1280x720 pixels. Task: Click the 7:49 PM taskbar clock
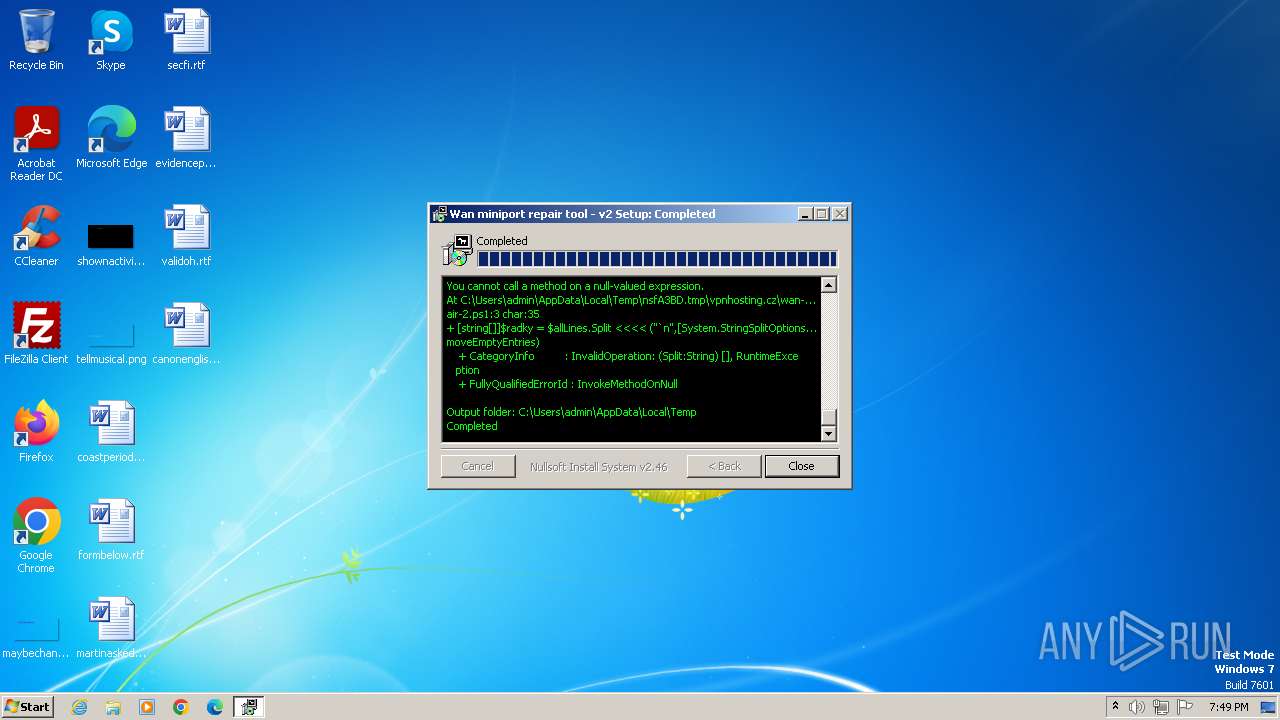click(1228, 707)
